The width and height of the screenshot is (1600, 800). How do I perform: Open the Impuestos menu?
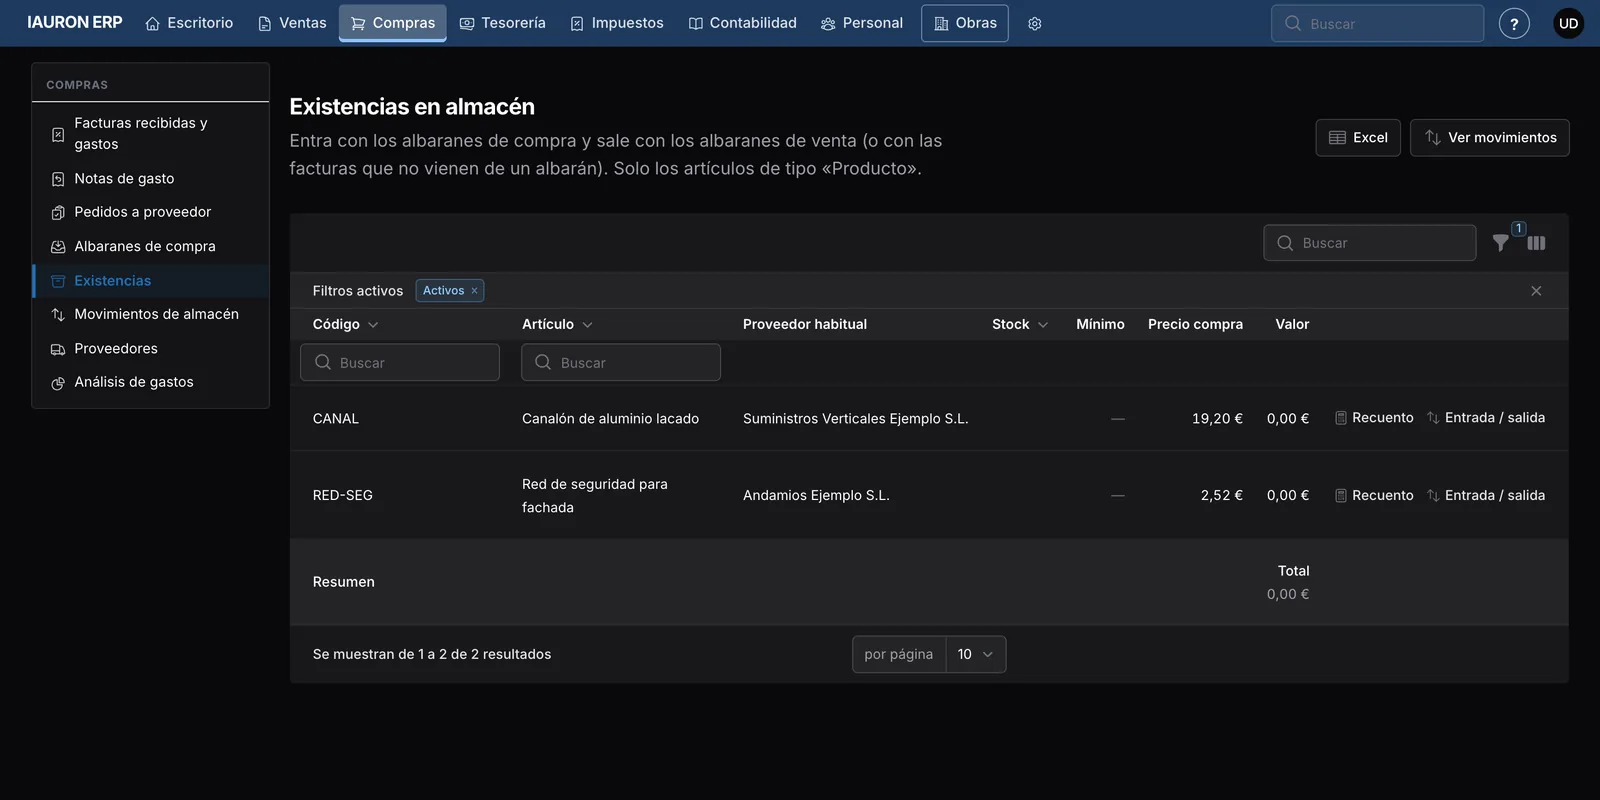pos(617,23)
